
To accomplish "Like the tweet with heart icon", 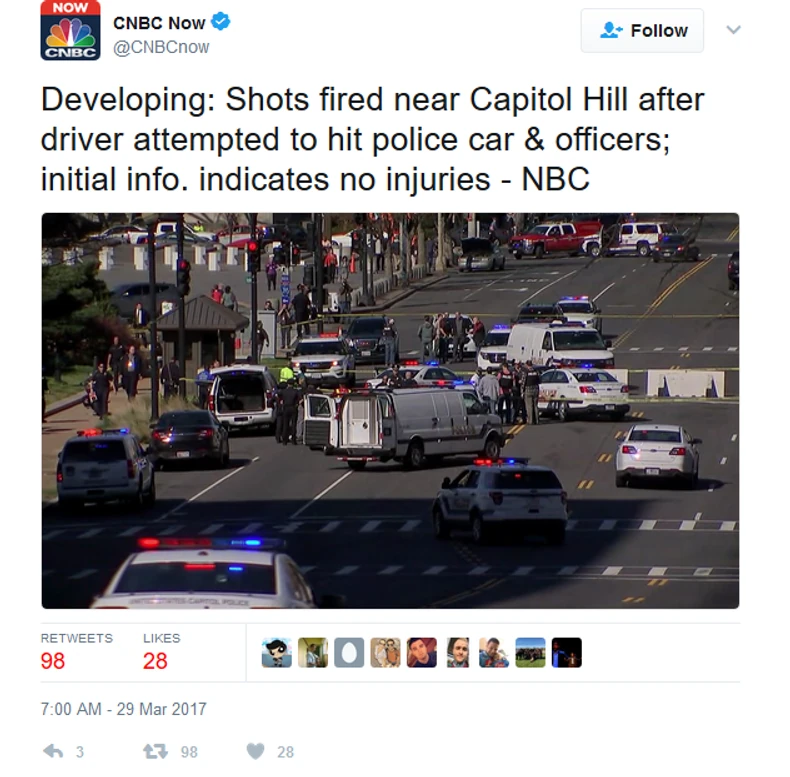I will [255, 751].
